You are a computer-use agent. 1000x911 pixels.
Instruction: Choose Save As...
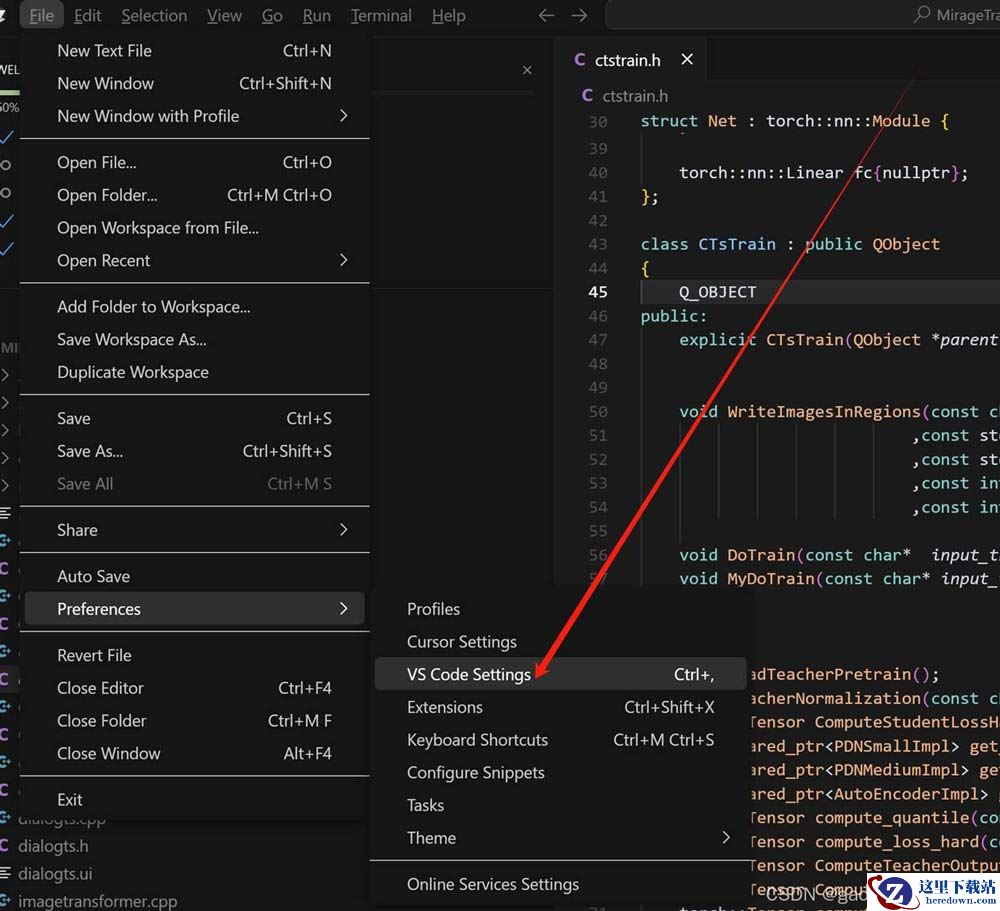point(195,451)
